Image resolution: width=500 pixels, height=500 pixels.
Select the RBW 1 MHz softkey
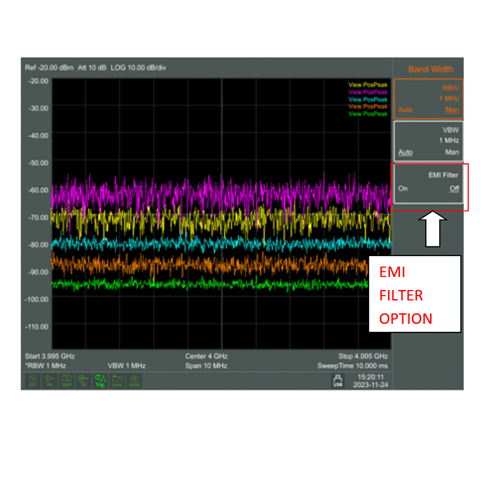point(428,99)
